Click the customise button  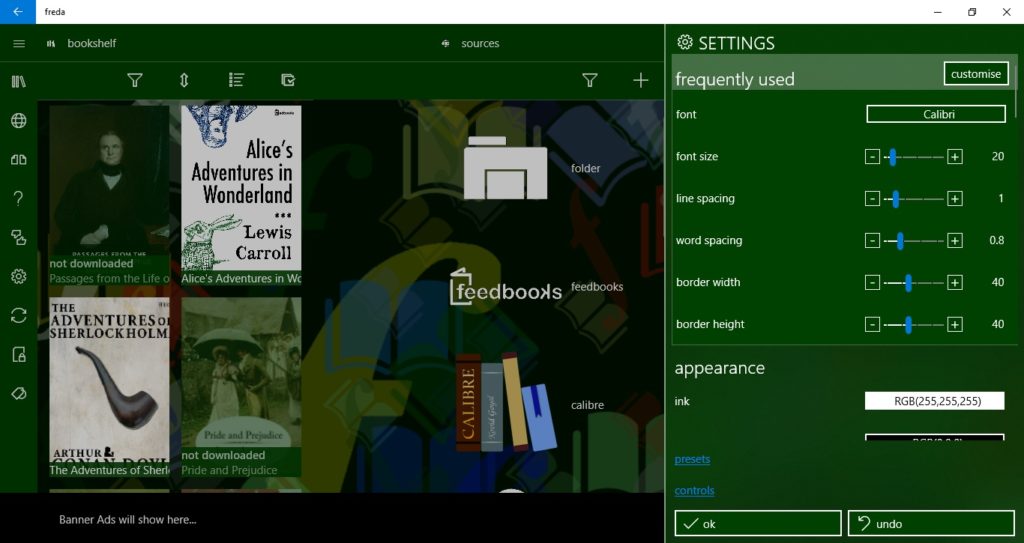click(x=976, y=74)
